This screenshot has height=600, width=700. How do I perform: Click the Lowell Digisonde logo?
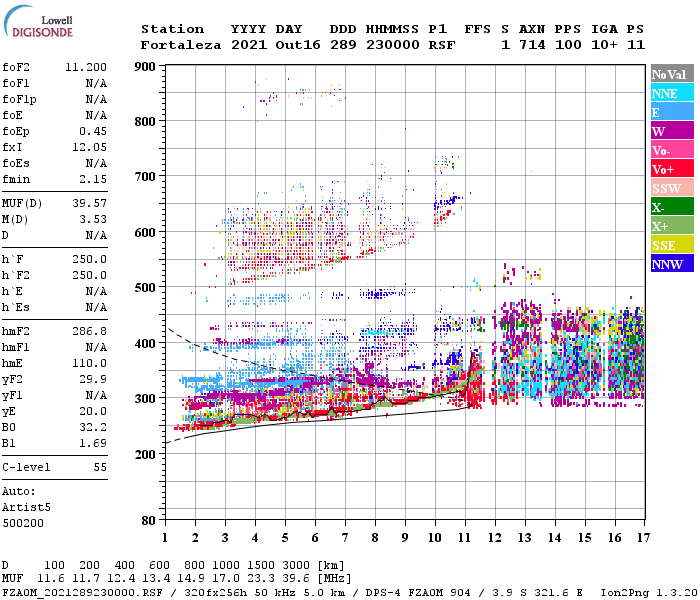coord(38,22)
